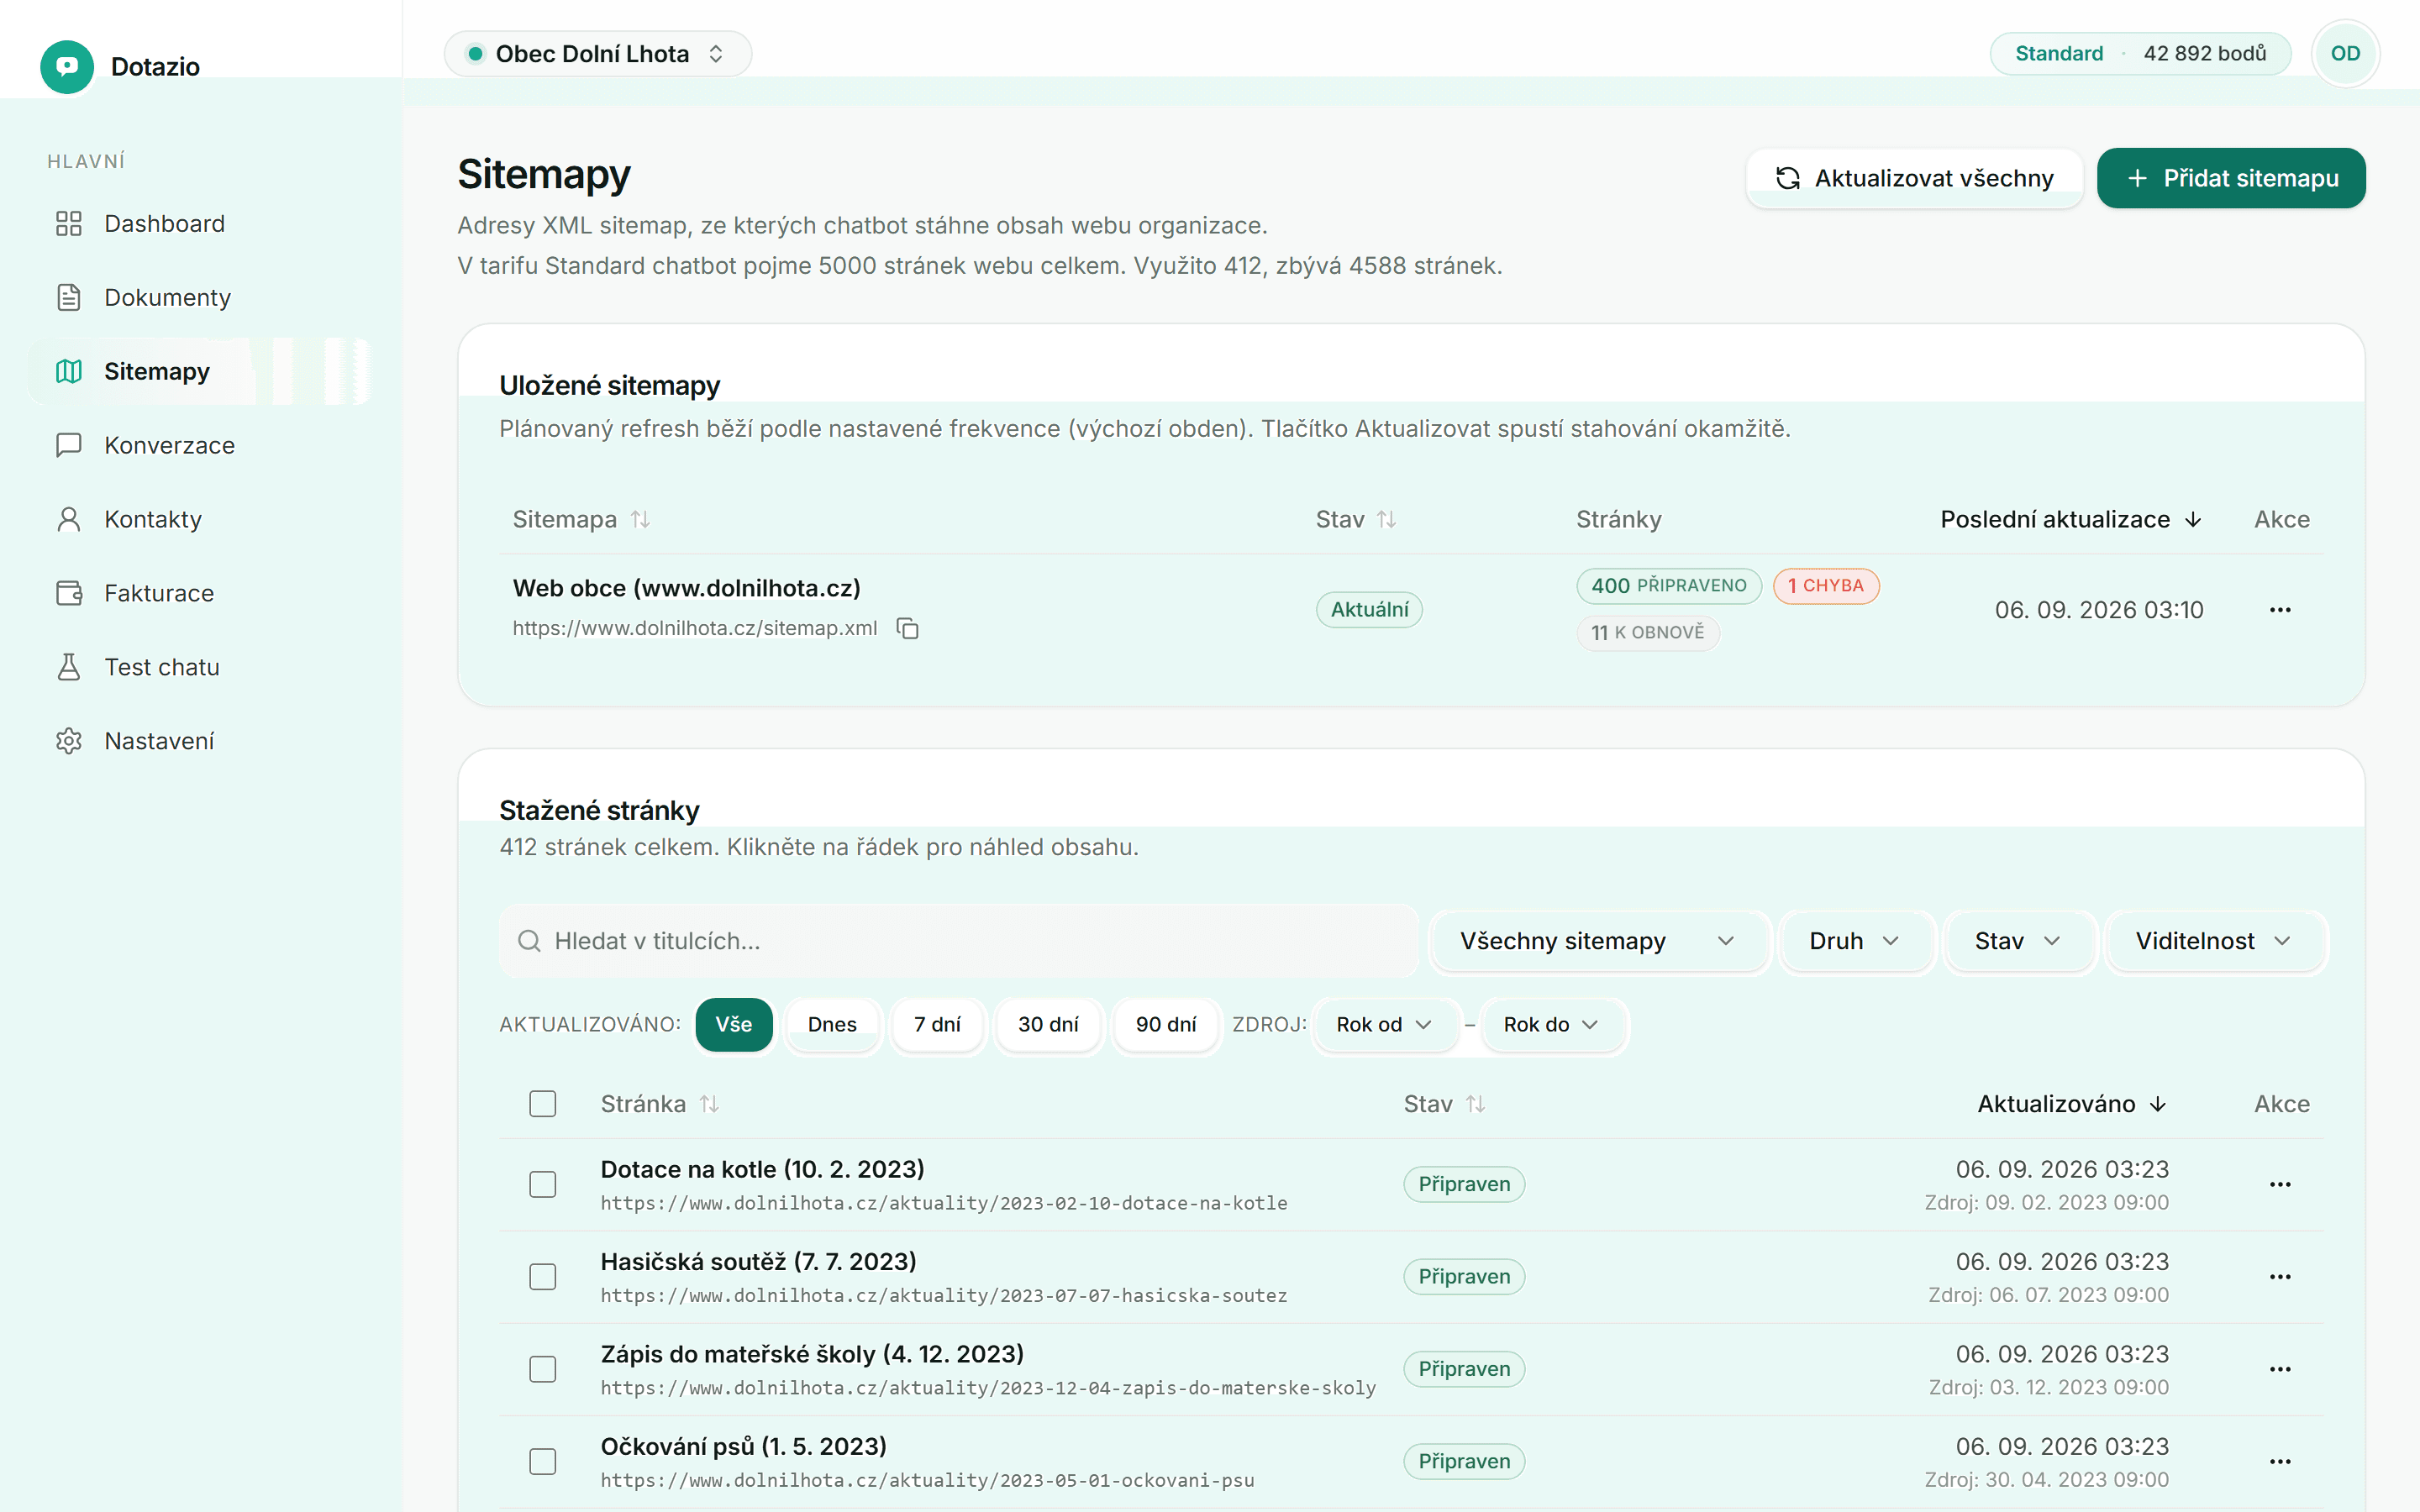Click the Sitemapy map icon

pyautogui.click(x=69, y=371)
